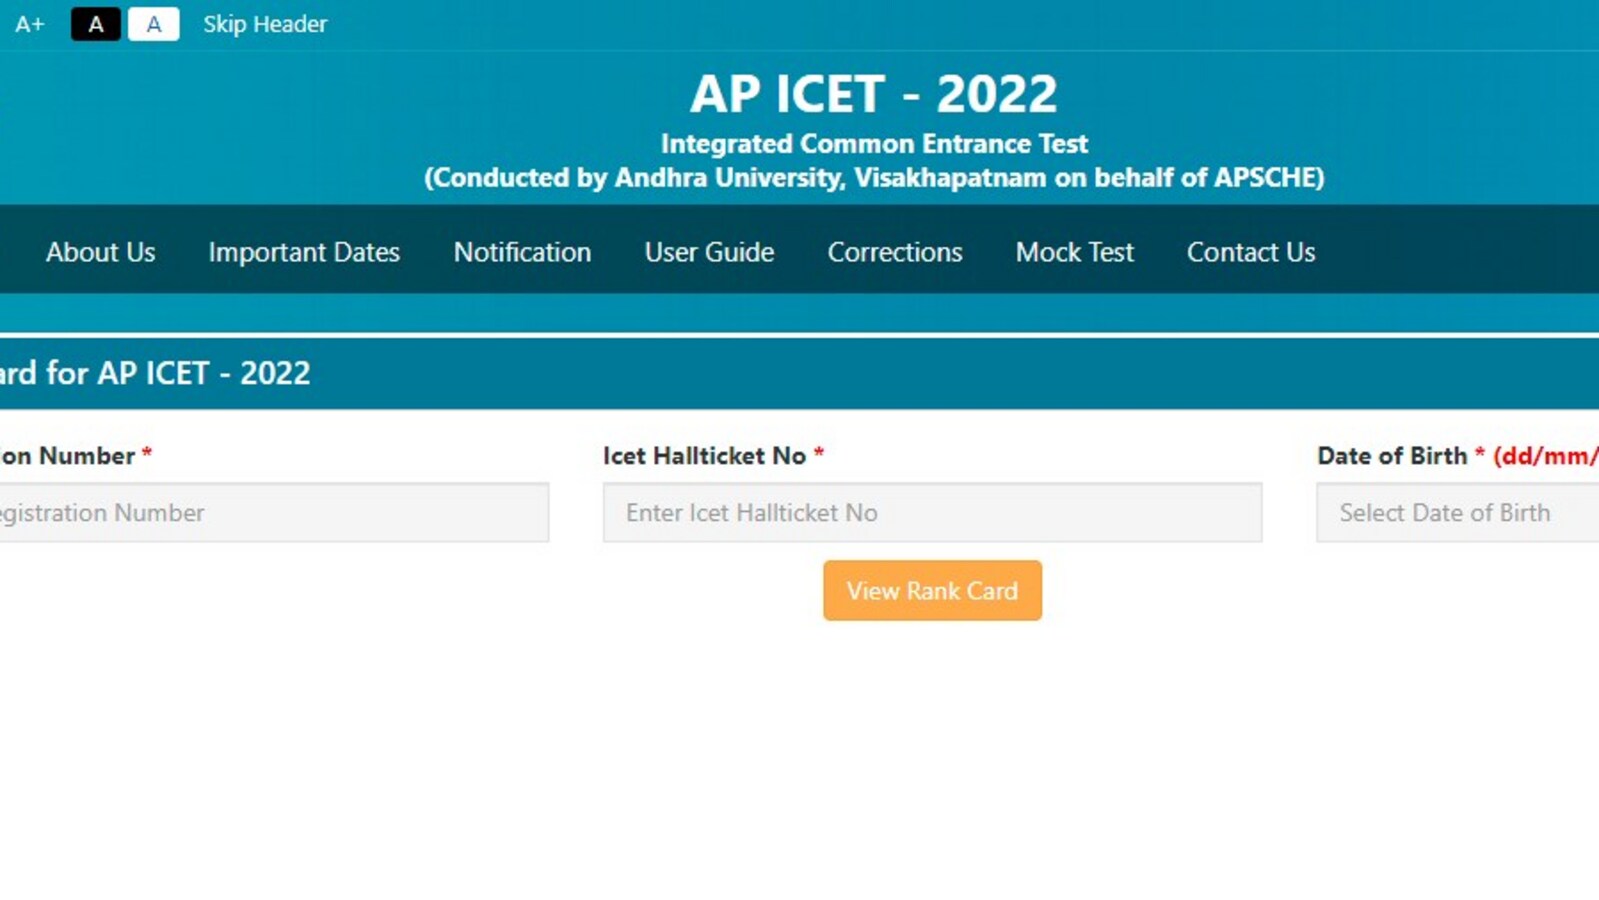Click the AP ICET - 2022 main title

click(873, 95)
